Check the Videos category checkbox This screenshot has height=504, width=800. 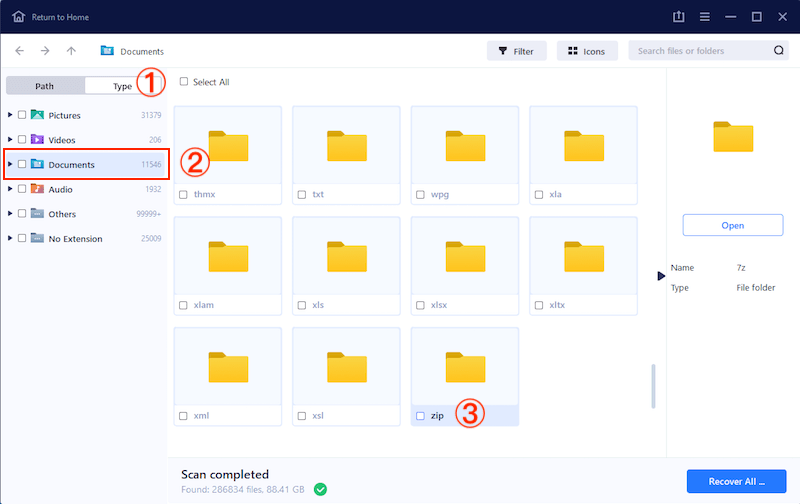(x=22, y=139)
